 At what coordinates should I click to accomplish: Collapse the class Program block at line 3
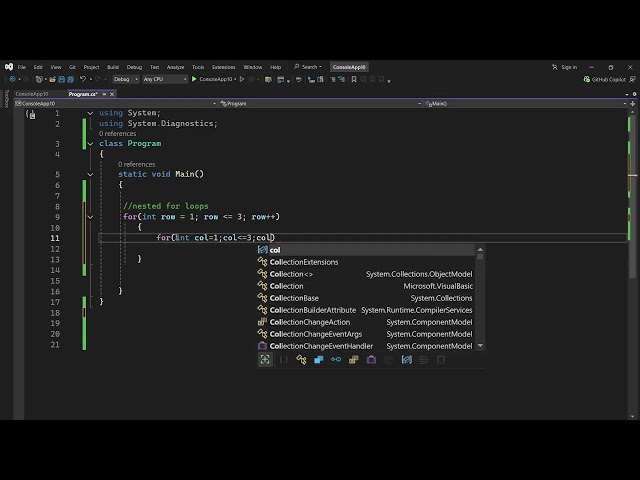(90, 144)
